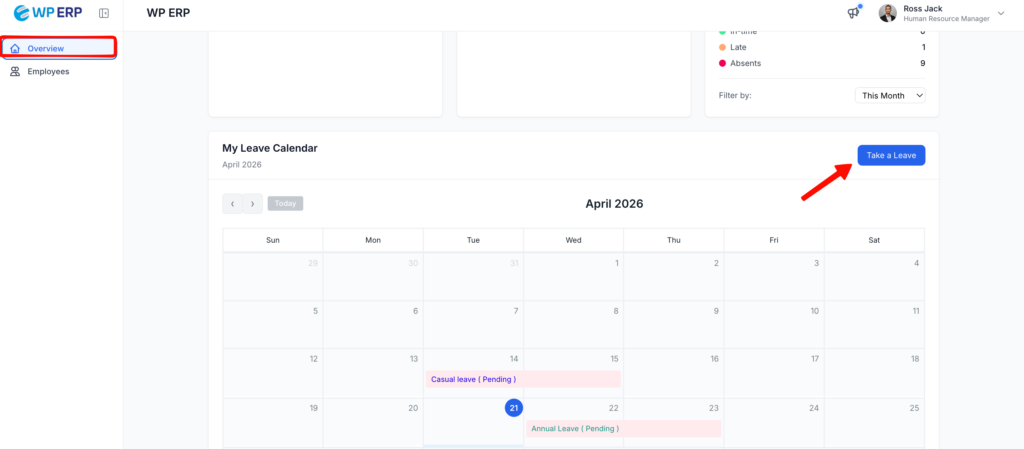Collapse the sidebar panel icon
This screenshot has width=1024, height=449.
[x=104, y=13]
